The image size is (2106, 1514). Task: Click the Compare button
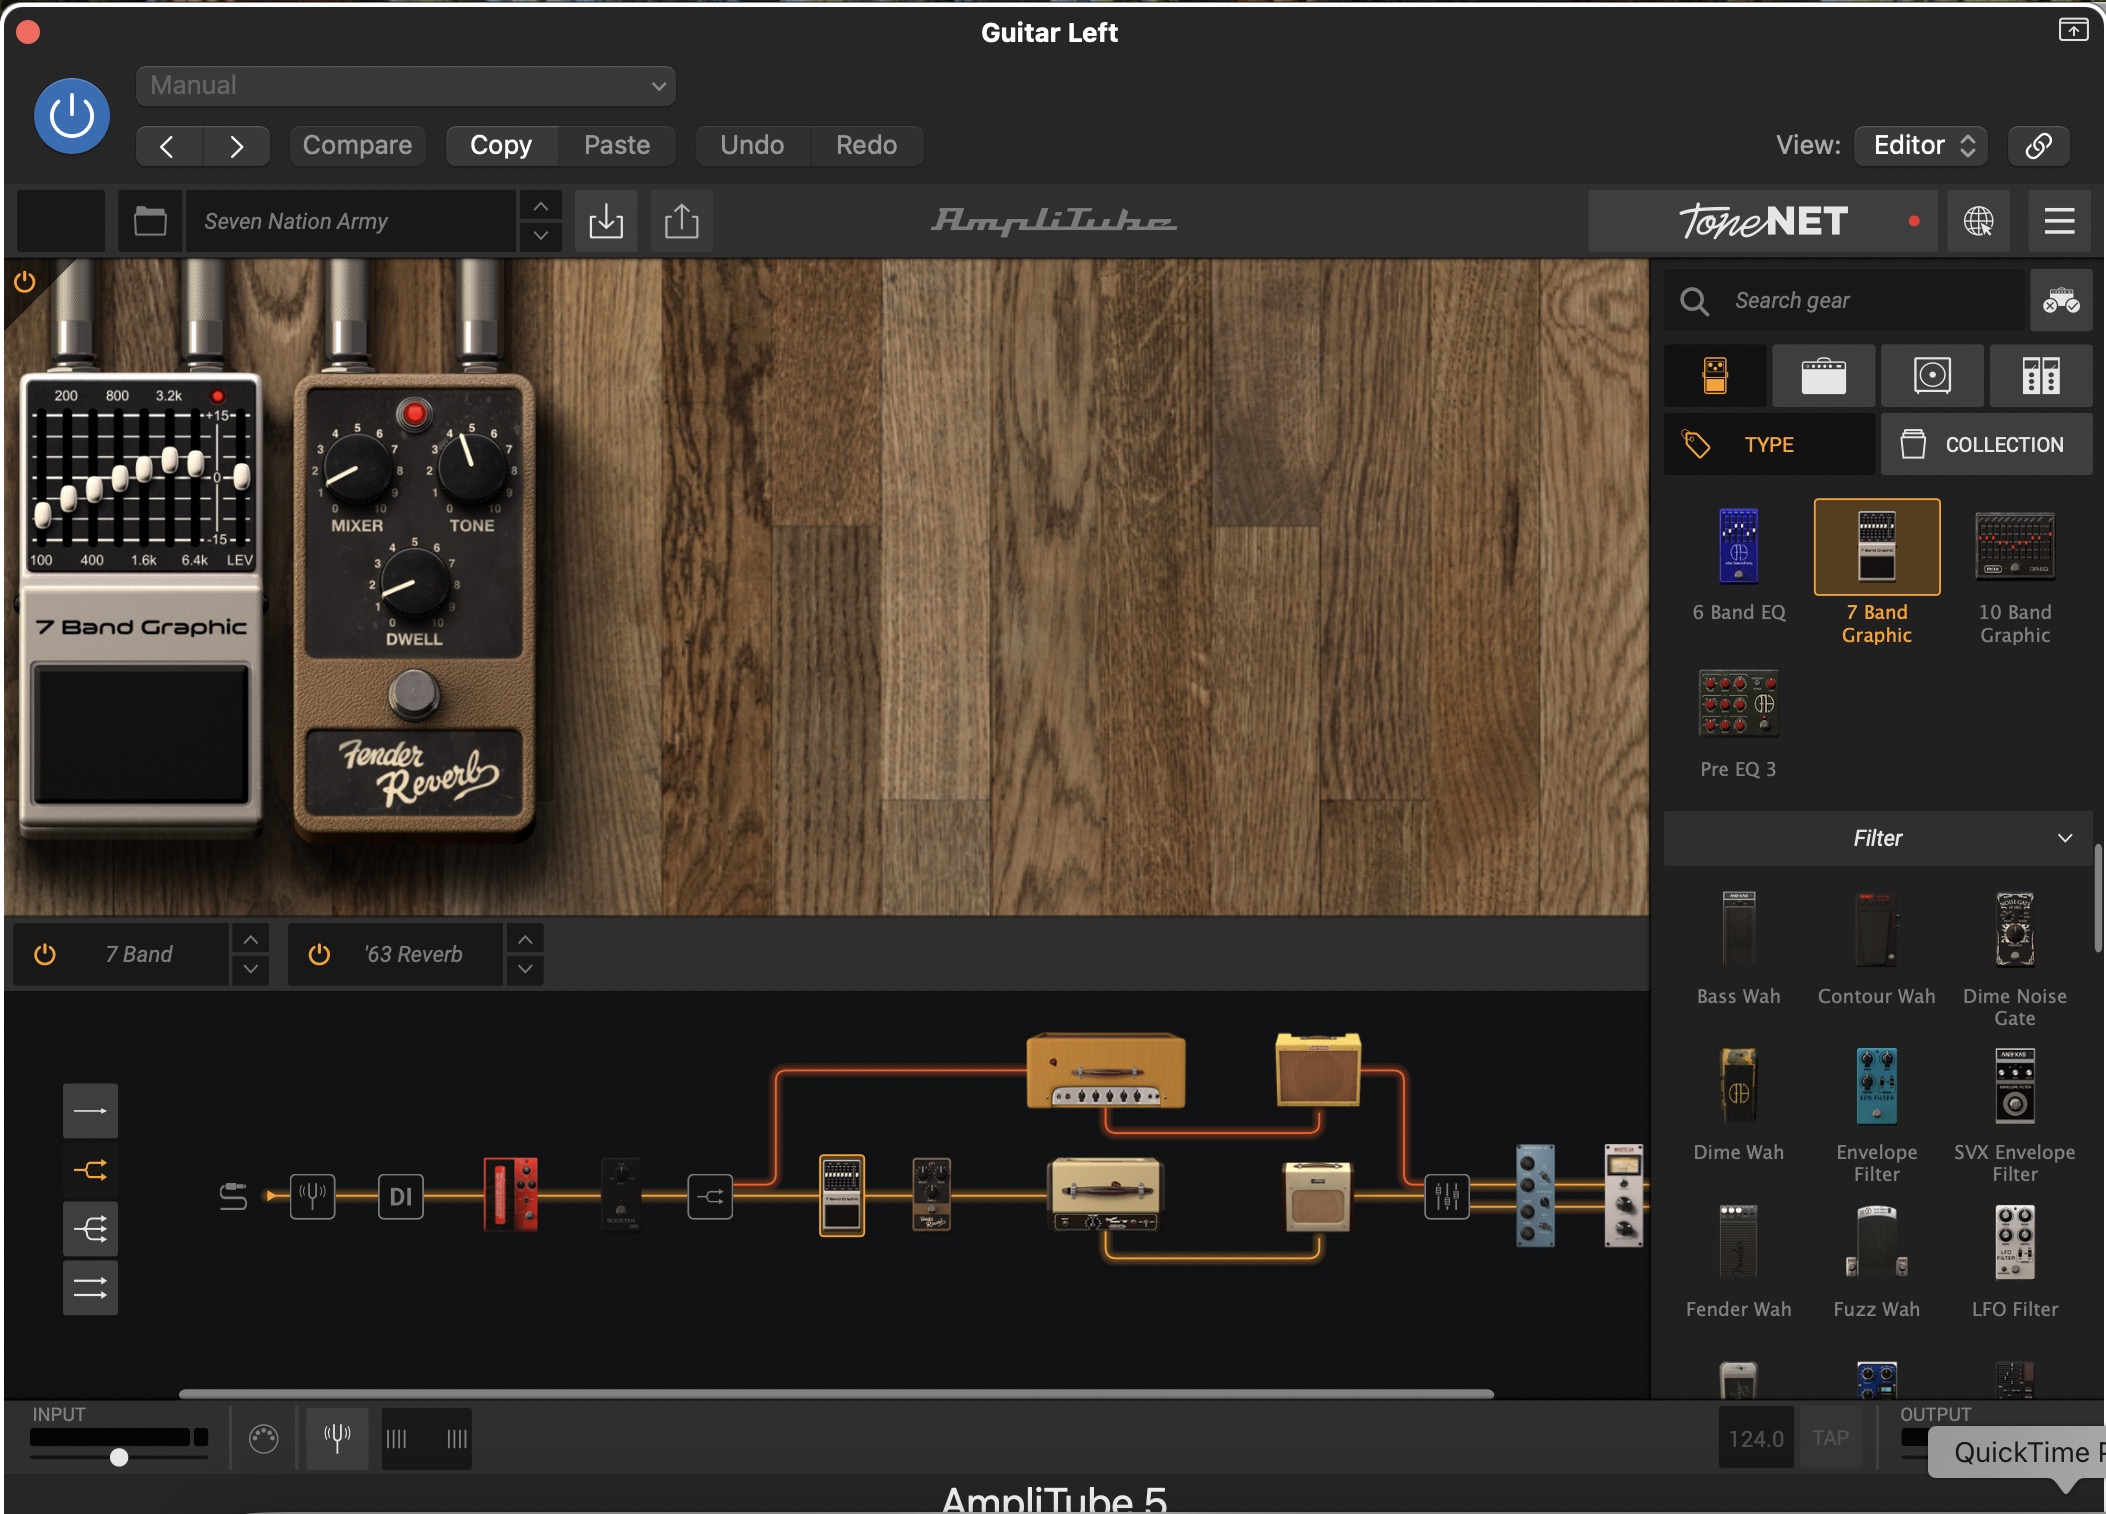coord(357,145)
